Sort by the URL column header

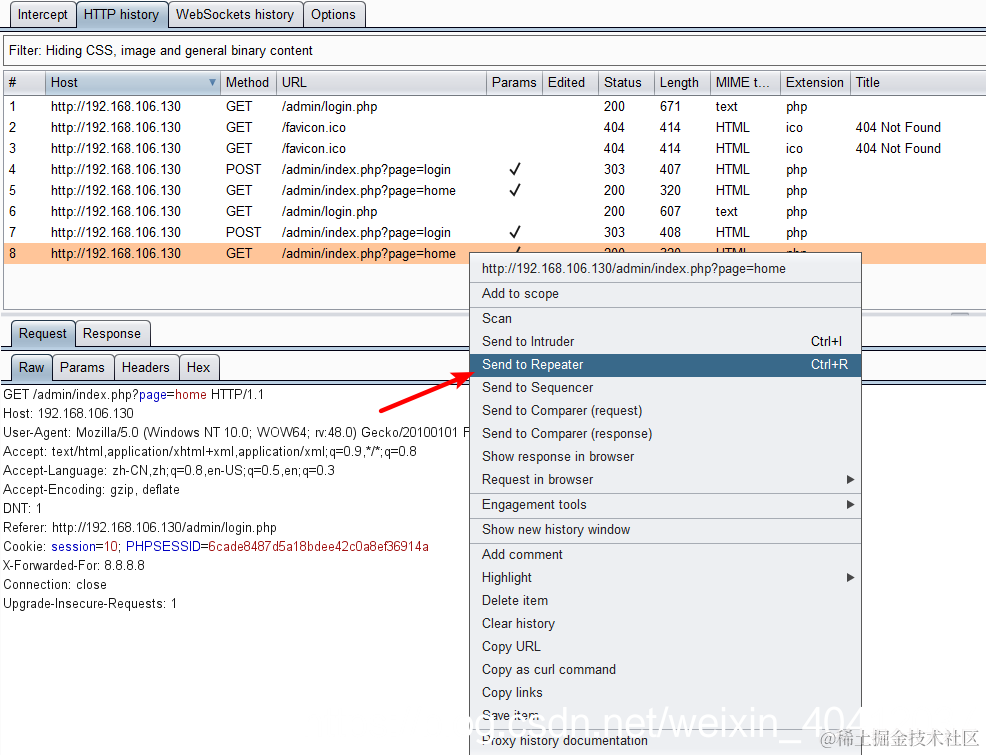click(381, 82)
